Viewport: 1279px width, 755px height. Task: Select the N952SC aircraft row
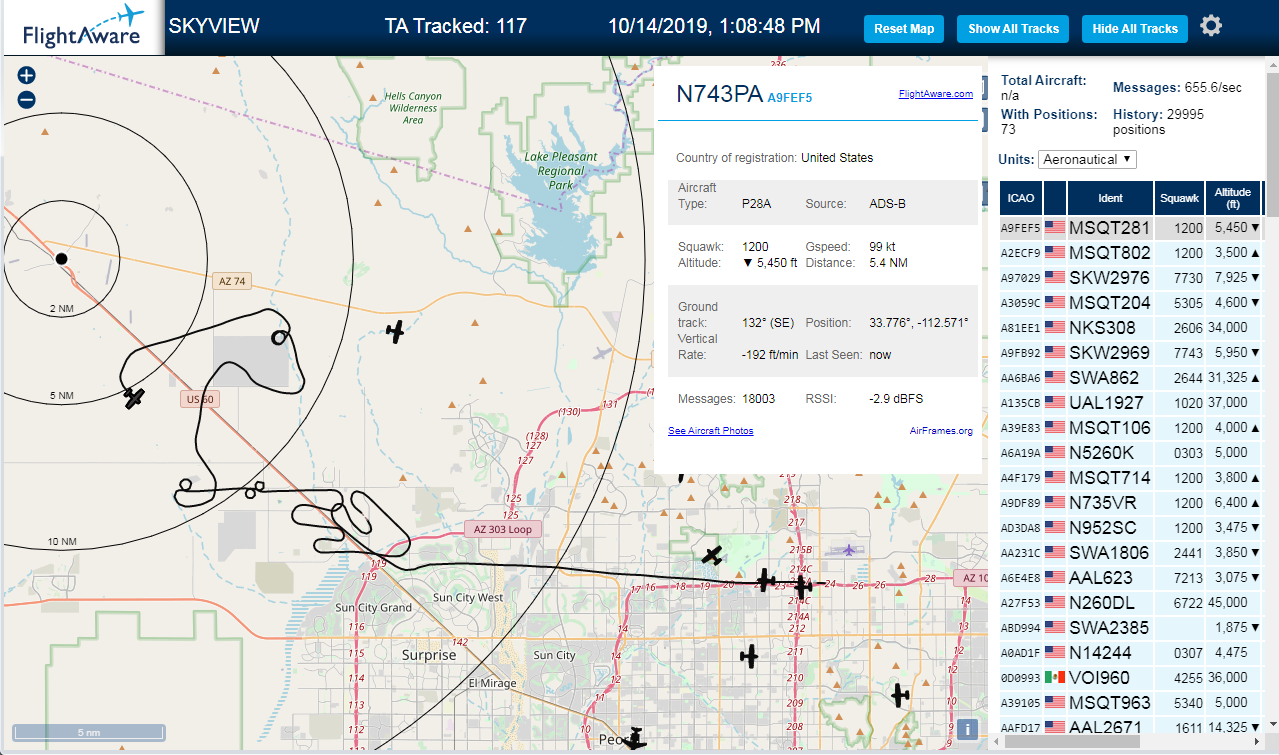click(1131, 528)
